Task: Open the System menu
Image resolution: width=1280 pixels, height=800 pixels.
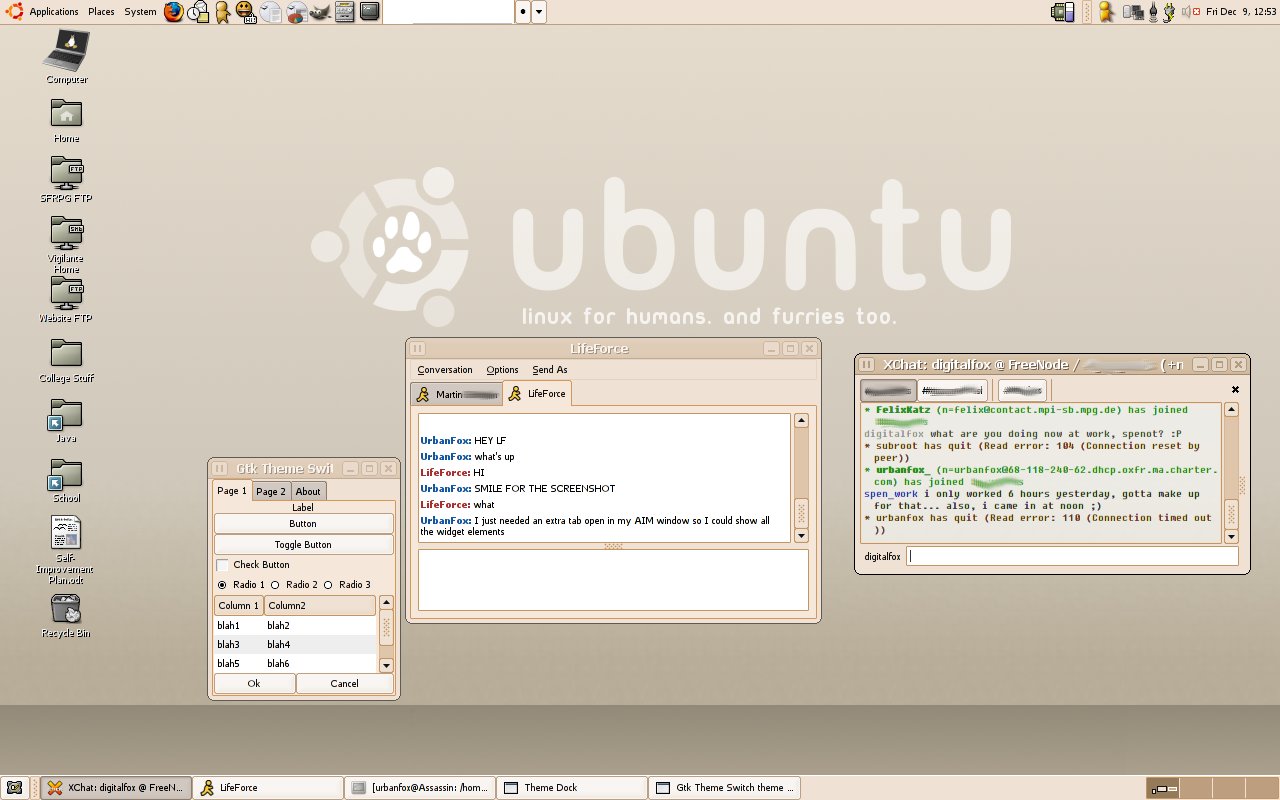Action: (x=140, y=12)
